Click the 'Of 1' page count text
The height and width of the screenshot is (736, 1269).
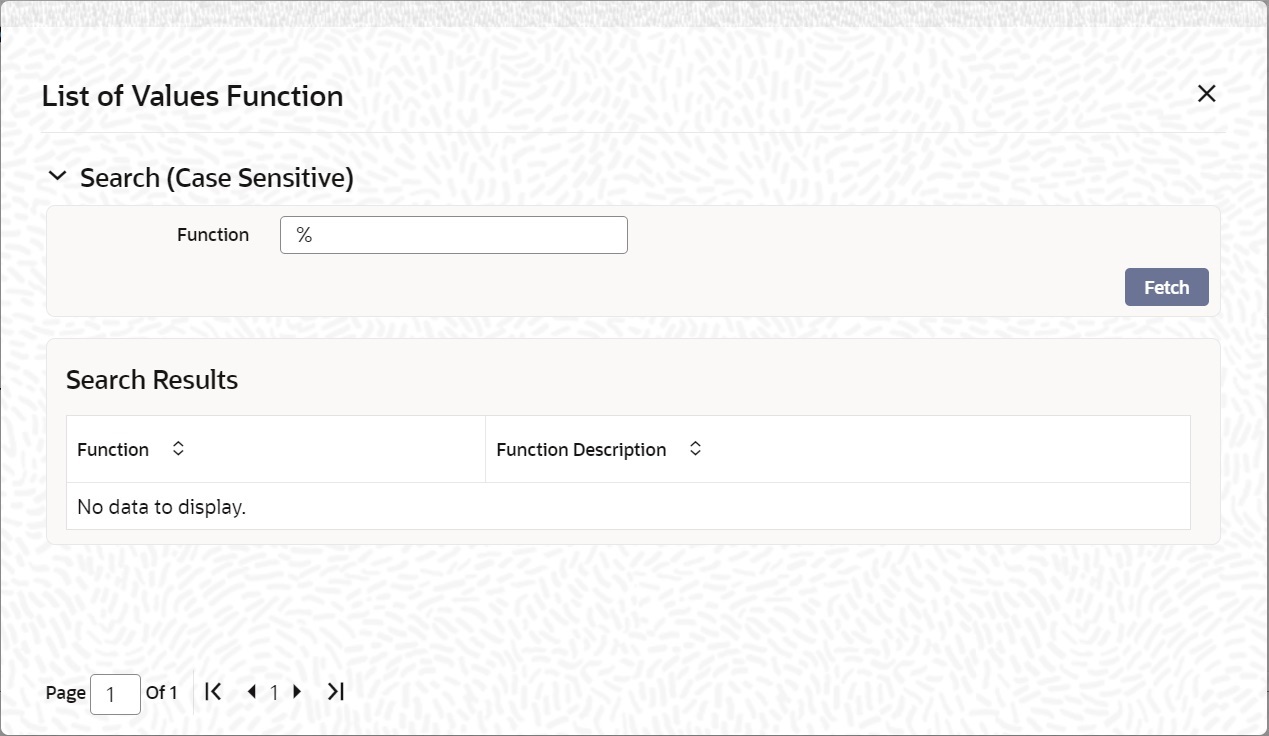tap(162, 692)
